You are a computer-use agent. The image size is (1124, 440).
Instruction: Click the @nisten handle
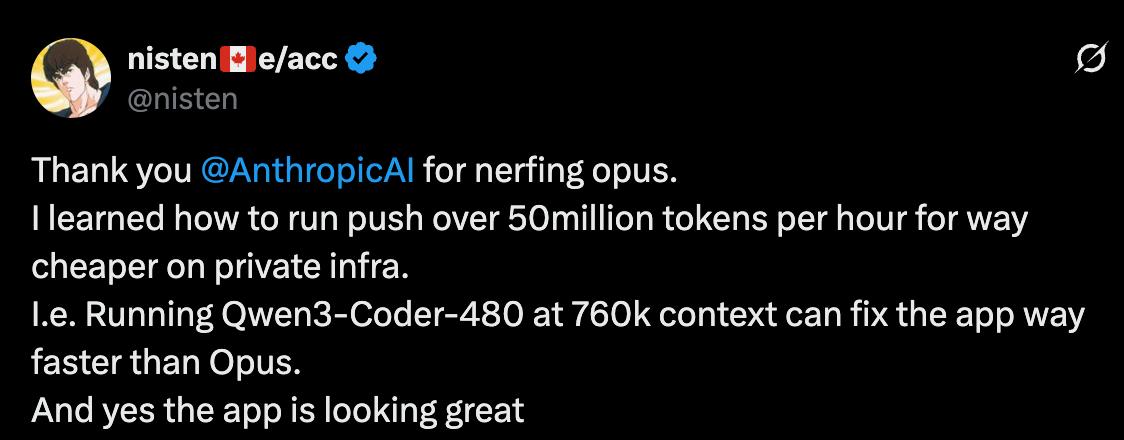(183, 97)
